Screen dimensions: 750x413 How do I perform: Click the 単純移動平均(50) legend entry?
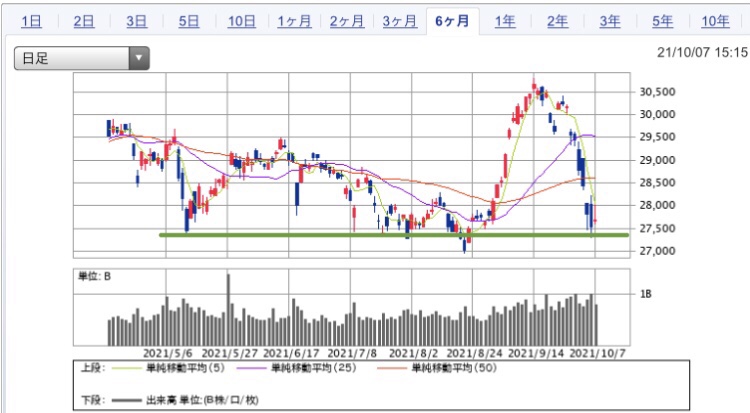pyautogui.click(x=454, y=368)
